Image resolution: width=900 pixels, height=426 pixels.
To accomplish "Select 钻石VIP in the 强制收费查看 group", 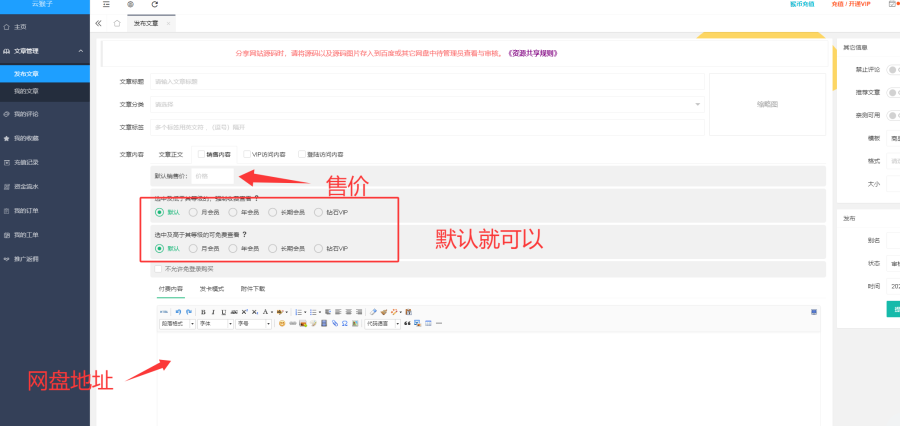I will (319, 212).
